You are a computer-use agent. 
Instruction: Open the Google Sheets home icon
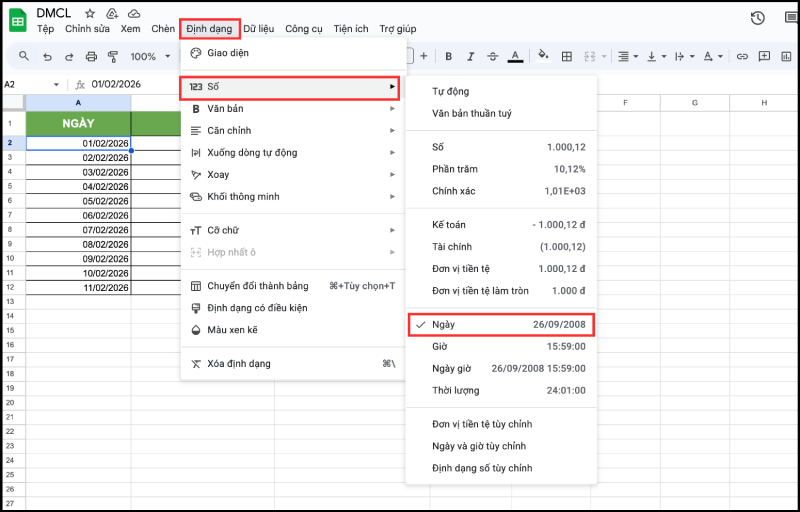(18, 21)
